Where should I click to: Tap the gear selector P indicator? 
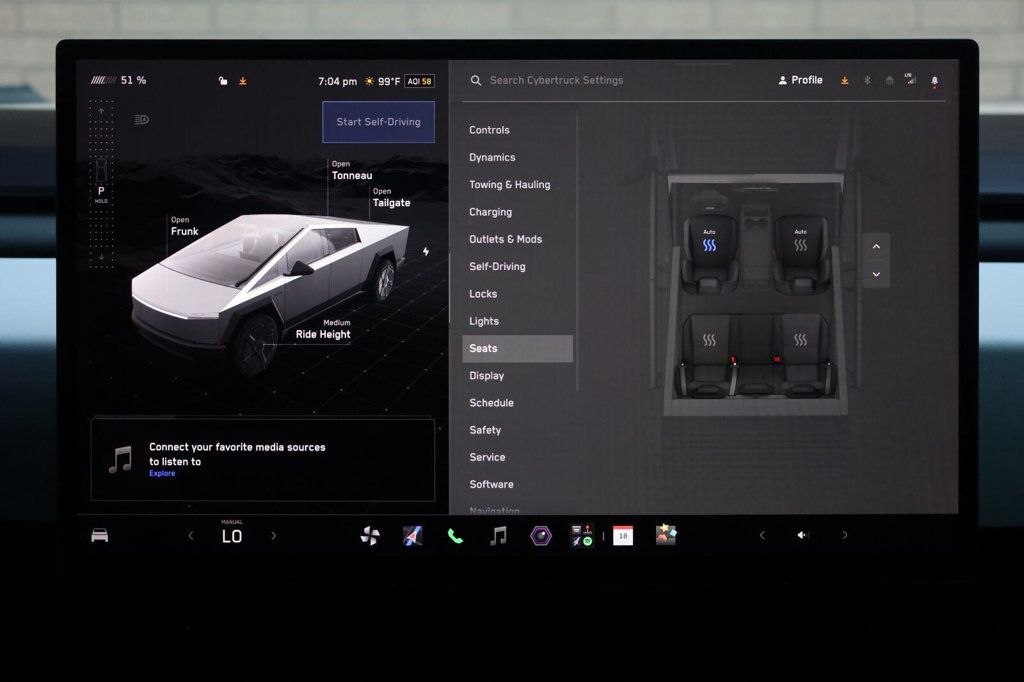101,191
